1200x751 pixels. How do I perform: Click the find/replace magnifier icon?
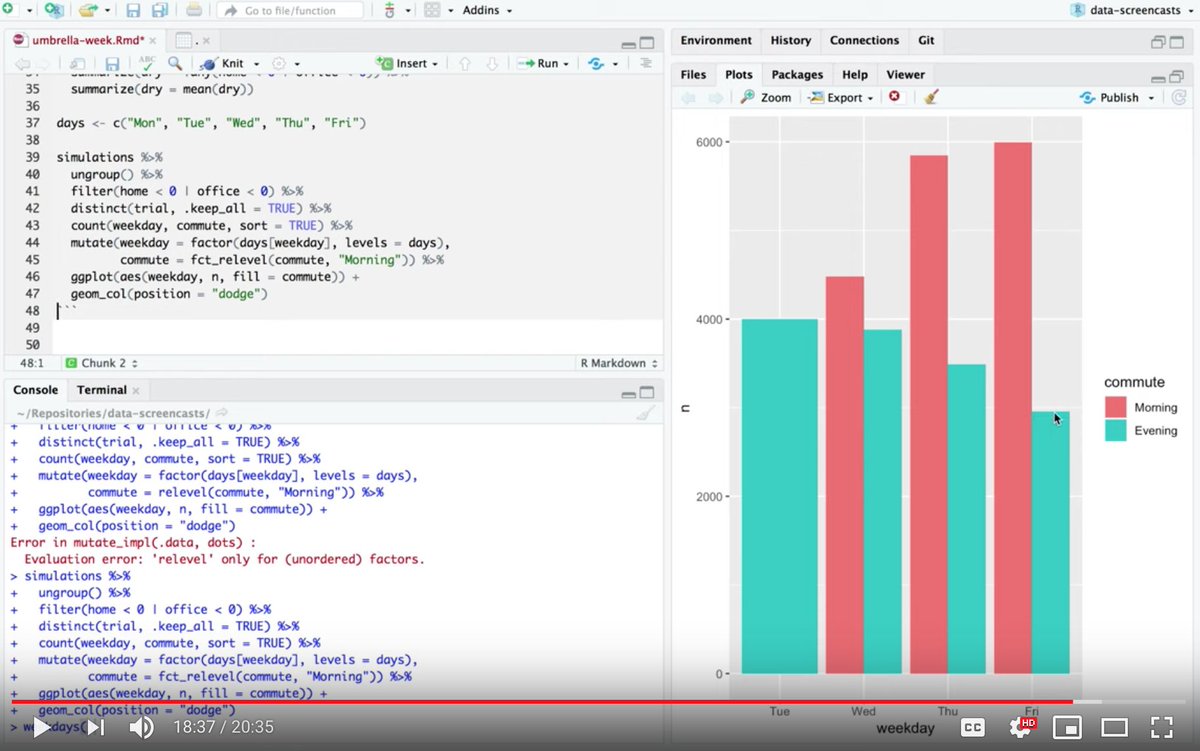pos(175,63)
